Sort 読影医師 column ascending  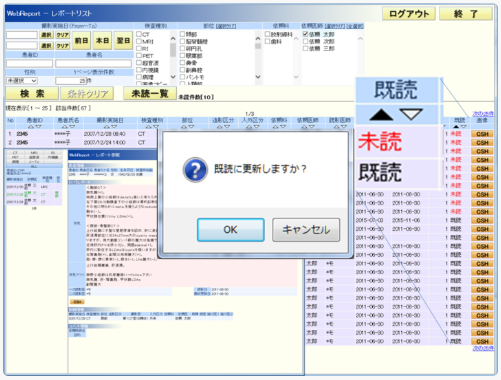336,127
